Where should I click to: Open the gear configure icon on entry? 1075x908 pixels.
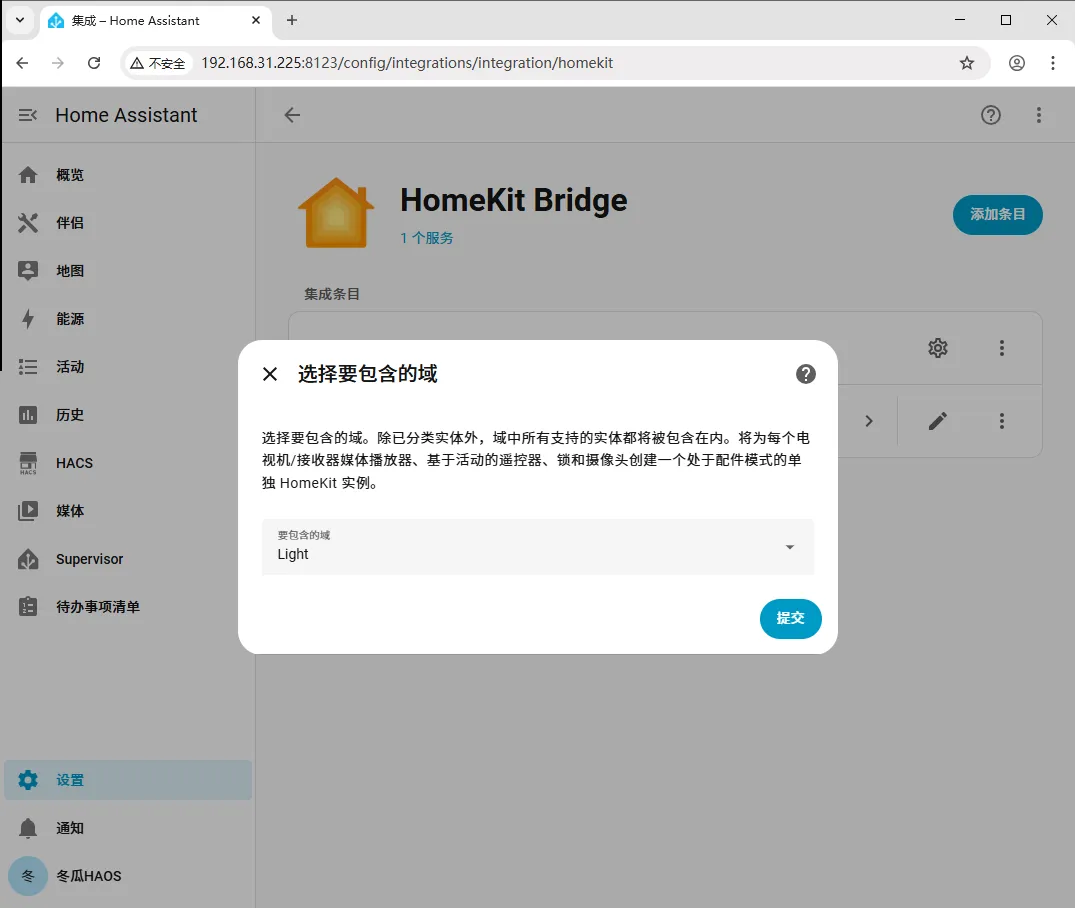[938, 348]
